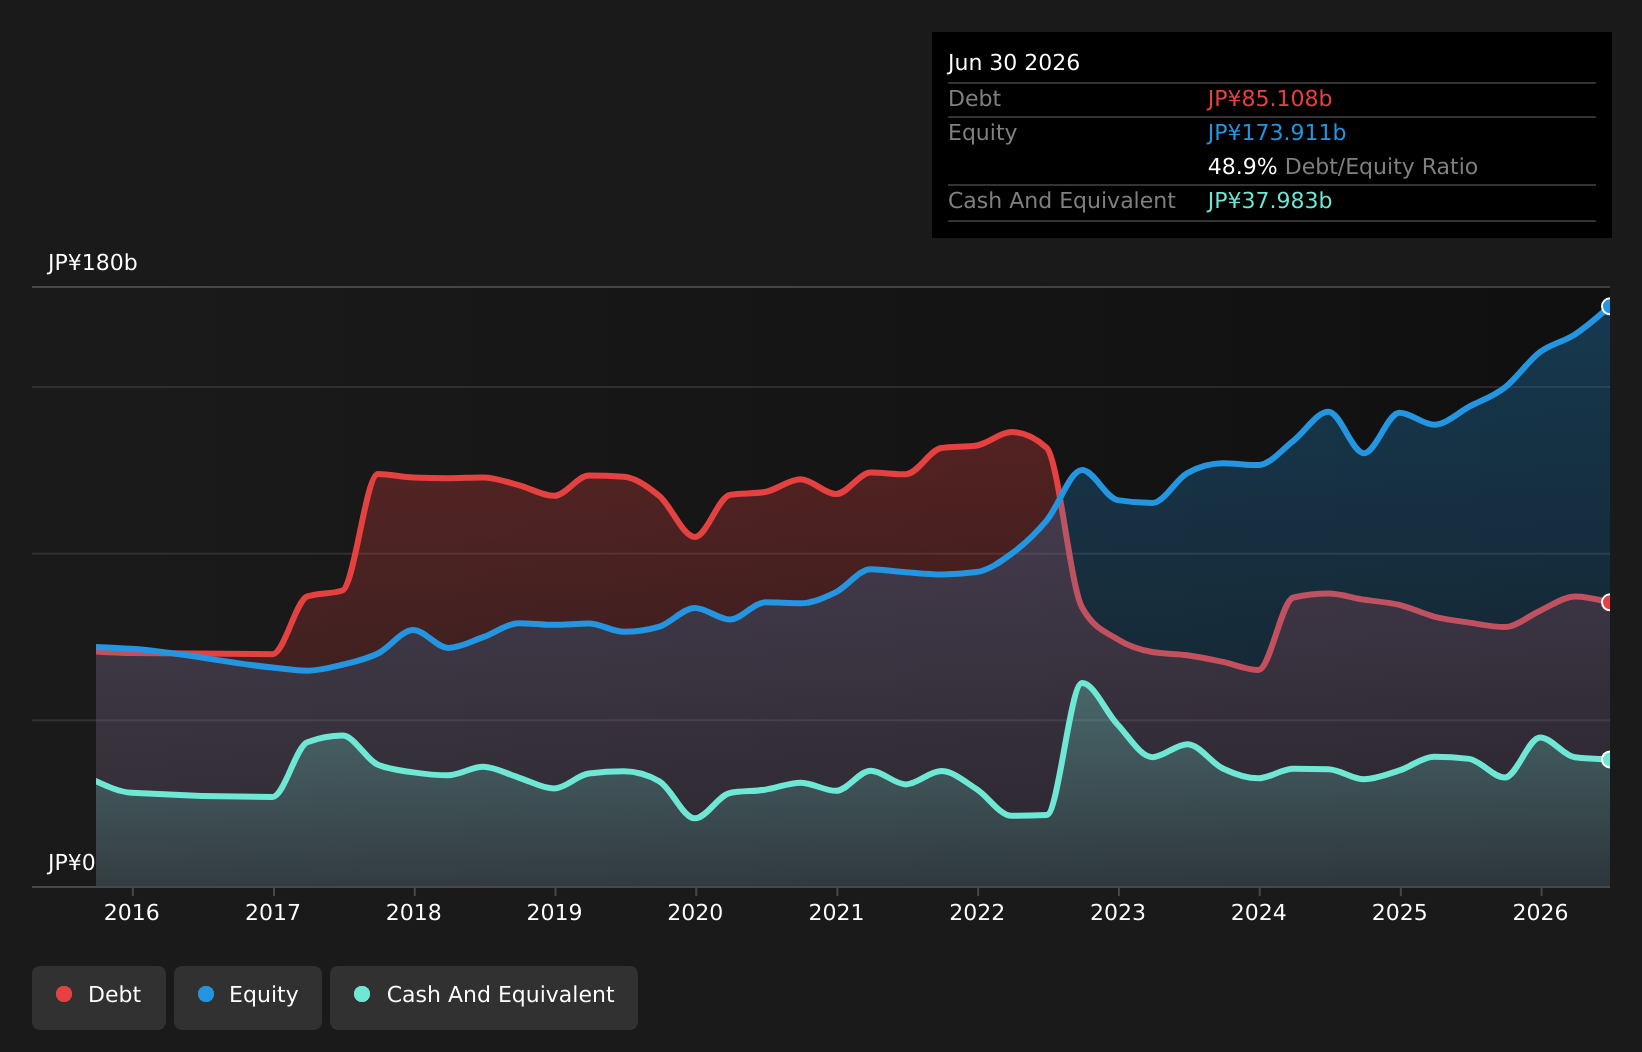Click the 2025 x-axis label

tap(1400, 912)
